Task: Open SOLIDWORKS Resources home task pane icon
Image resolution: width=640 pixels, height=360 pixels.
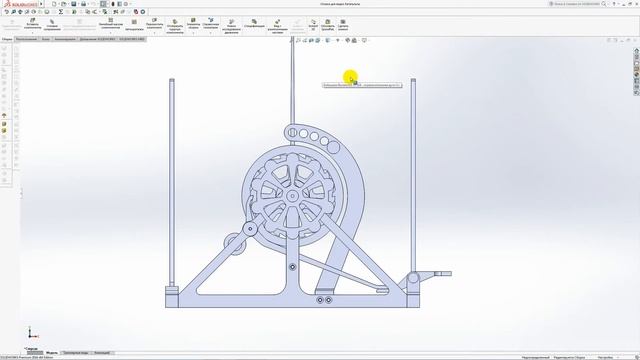Action: (x=636, y=51)
